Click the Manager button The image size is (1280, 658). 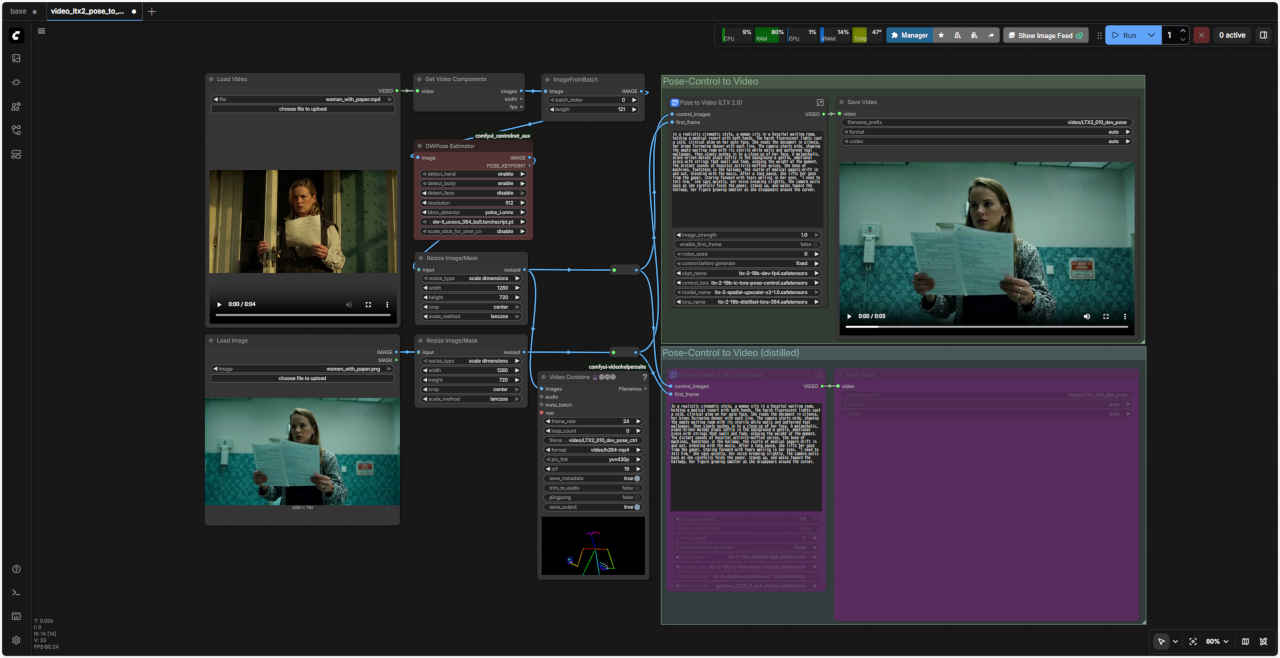tap(909, 35)
